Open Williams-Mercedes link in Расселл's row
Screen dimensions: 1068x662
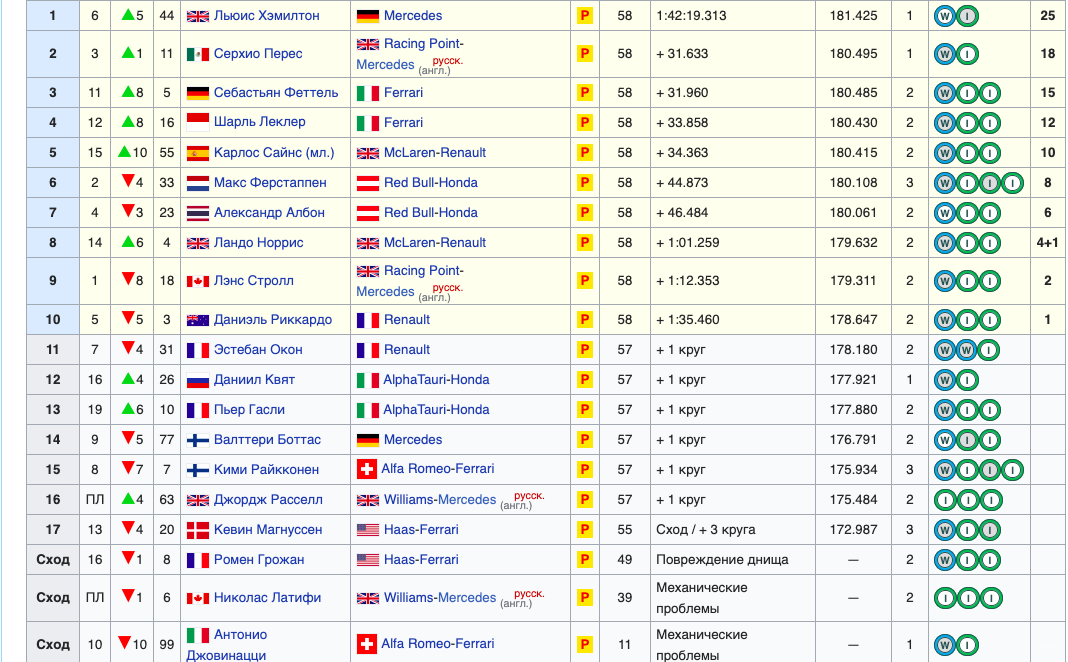[x=440, y=499]
